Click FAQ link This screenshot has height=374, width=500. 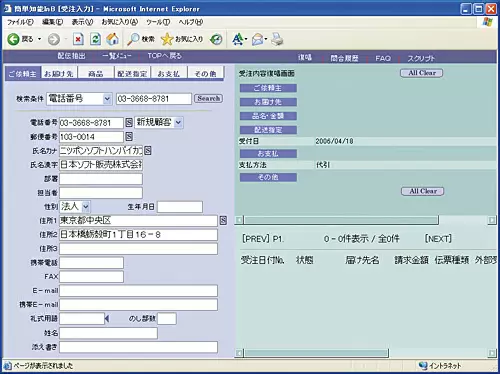pos(383,58)
